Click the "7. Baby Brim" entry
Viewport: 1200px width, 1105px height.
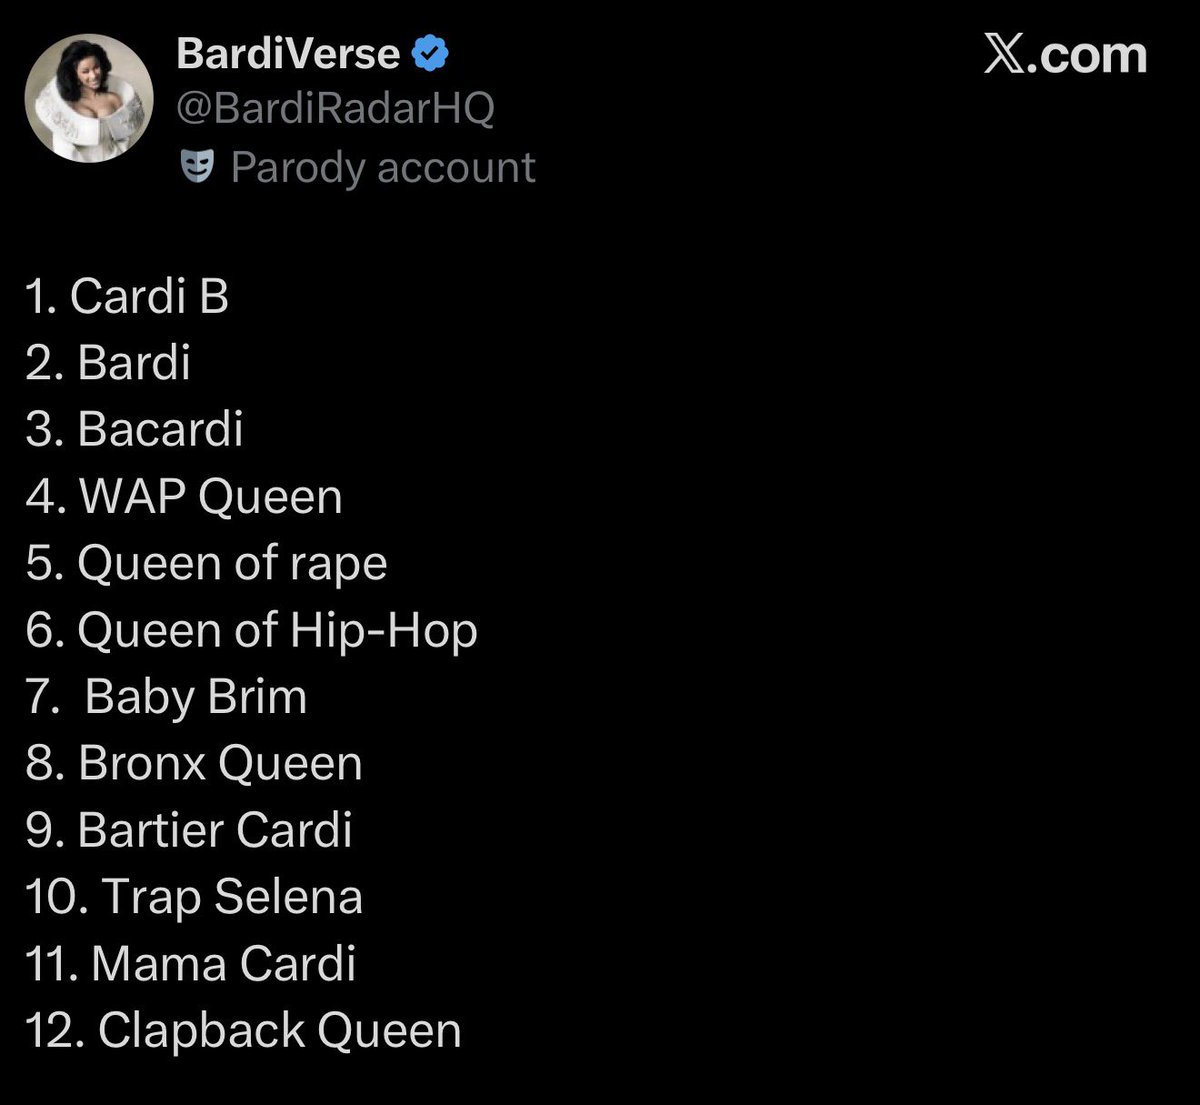pyautogui.click(x=166, y=697)
